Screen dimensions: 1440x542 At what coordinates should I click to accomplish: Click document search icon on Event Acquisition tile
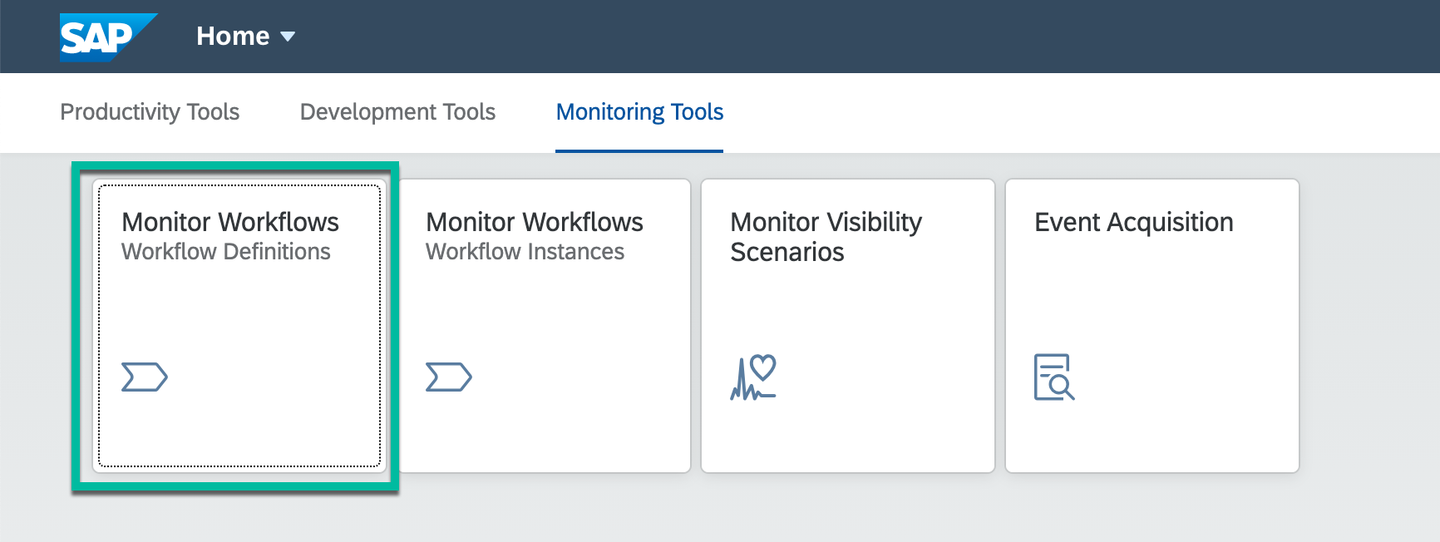(1054, 378)
